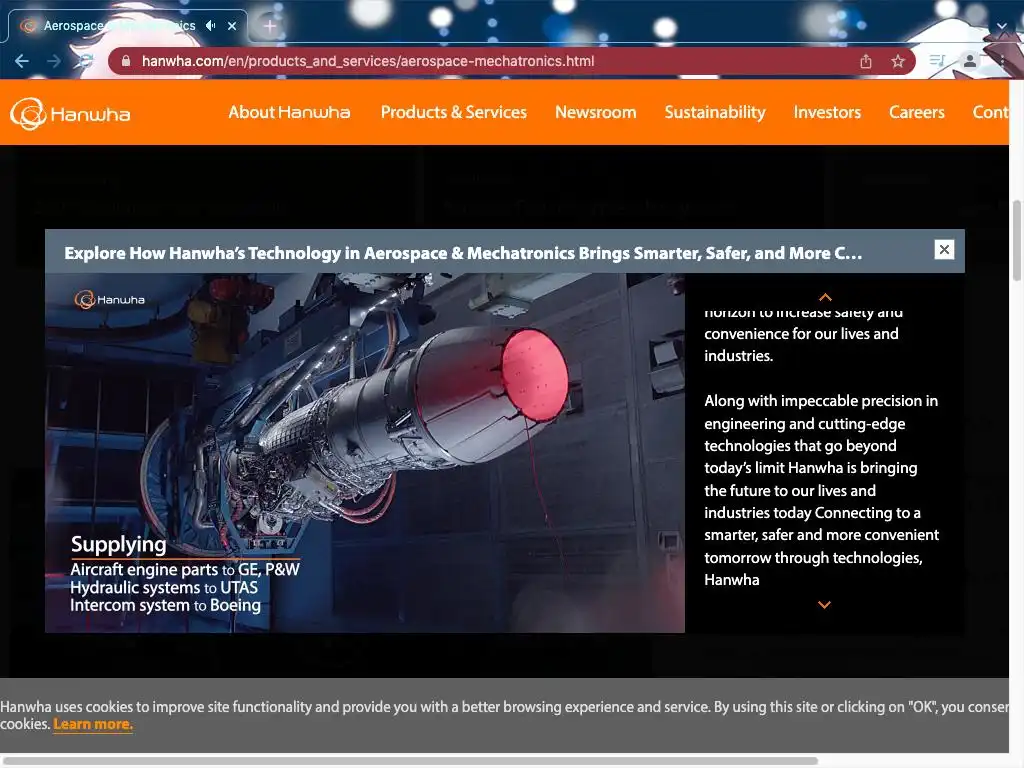Click 'Intercom system to Boeing' caption
The width and height of the screenshot is (1024, 768).
165,605
